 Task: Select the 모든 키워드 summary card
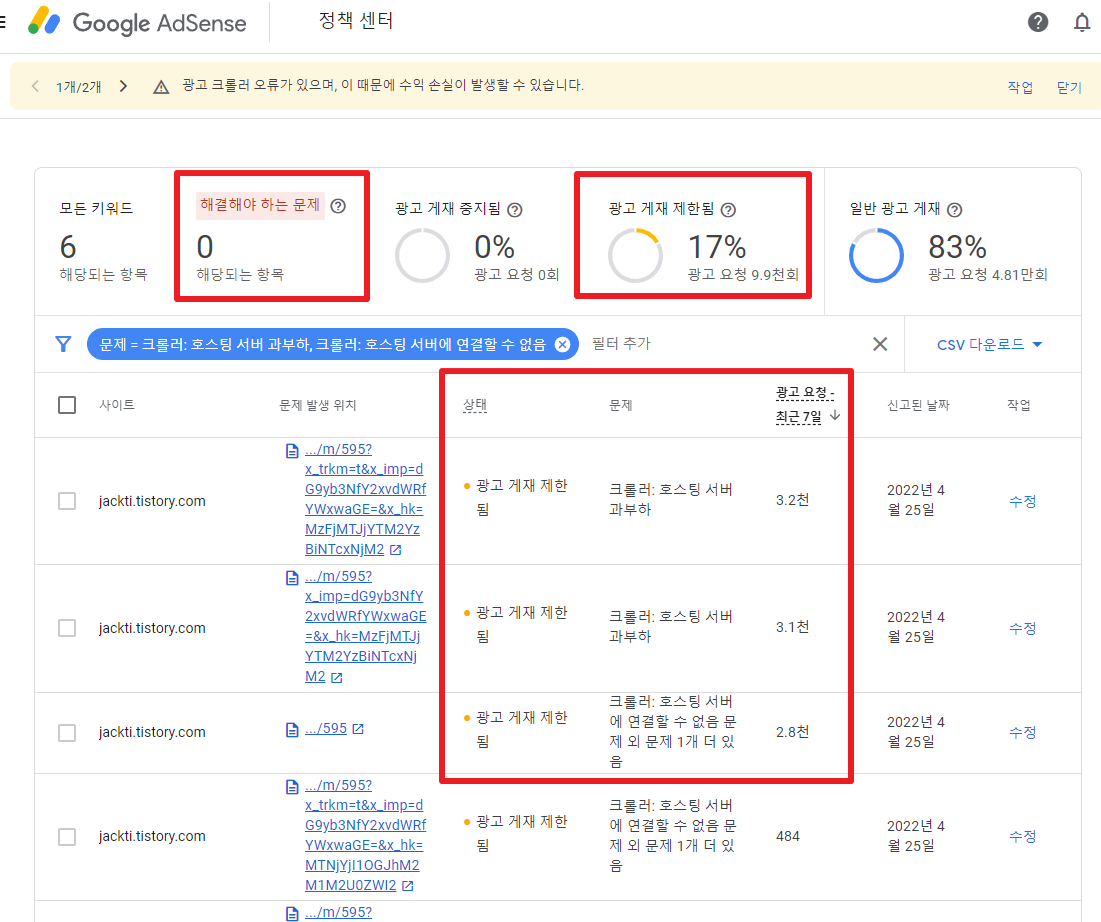104,242
